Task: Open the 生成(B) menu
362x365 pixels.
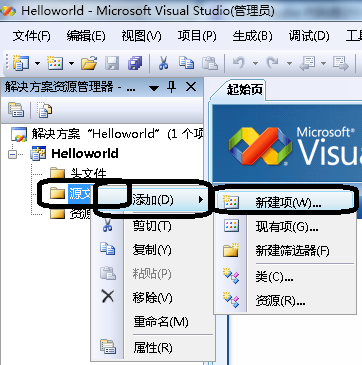Action: tap(252, 36)
